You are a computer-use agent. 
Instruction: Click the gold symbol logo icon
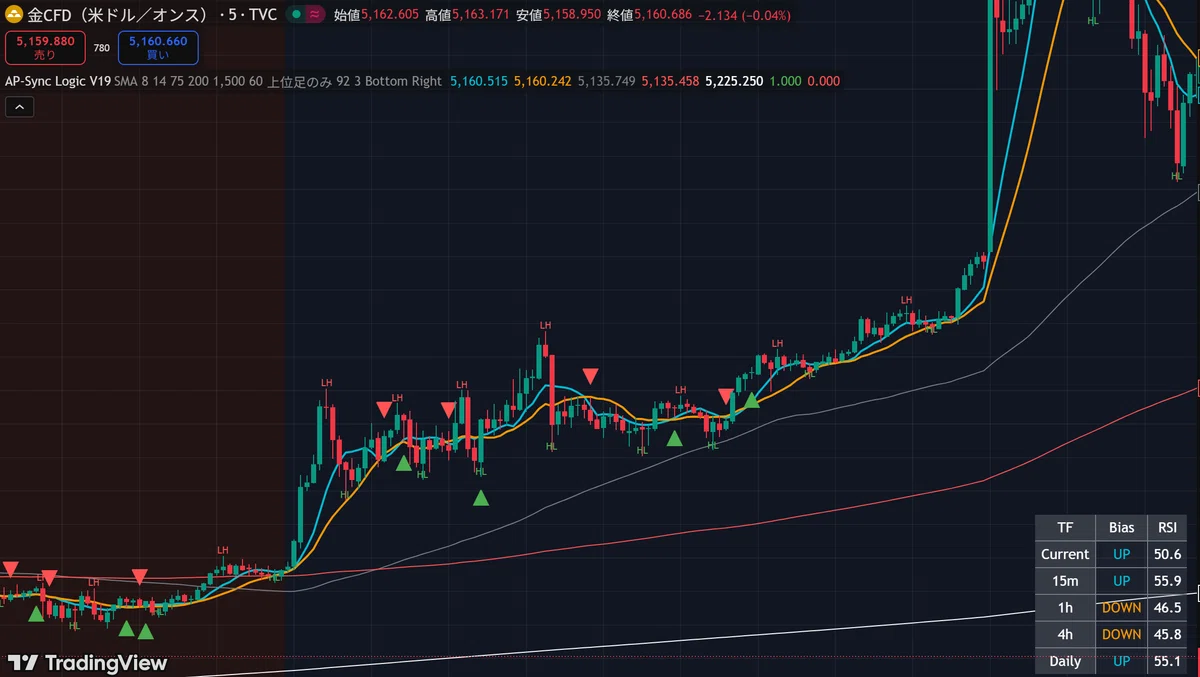15,15
